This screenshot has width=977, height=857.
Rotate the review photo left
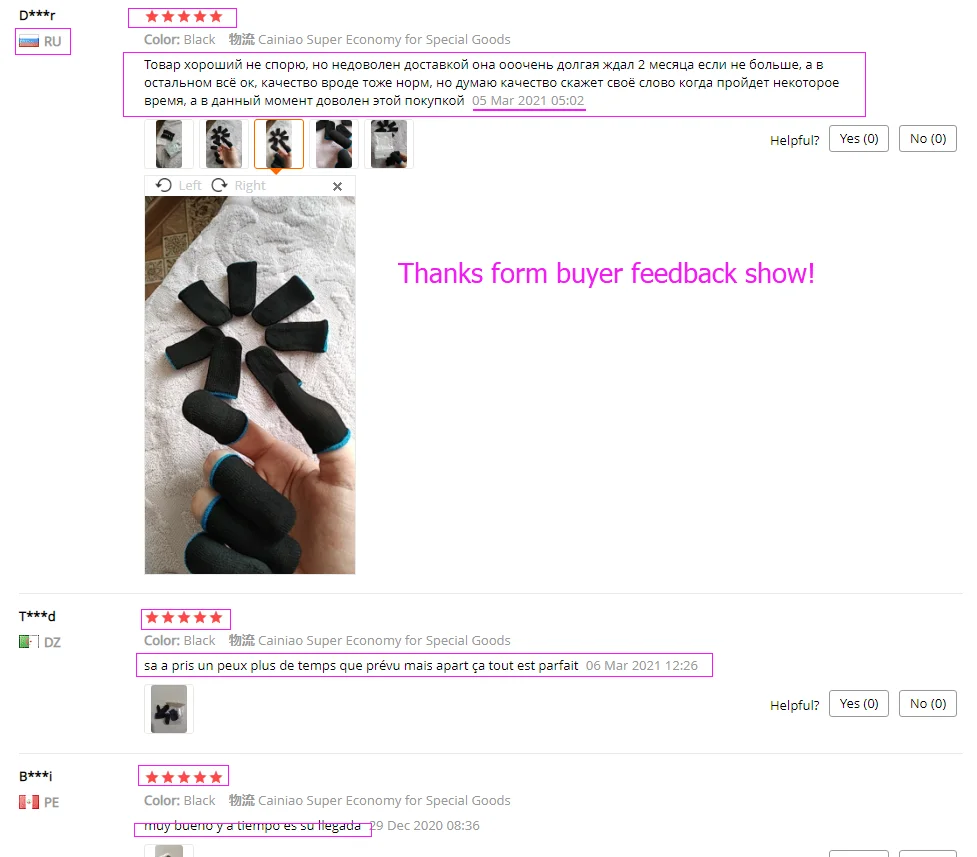pyautogui.click(x=178, y=186)
